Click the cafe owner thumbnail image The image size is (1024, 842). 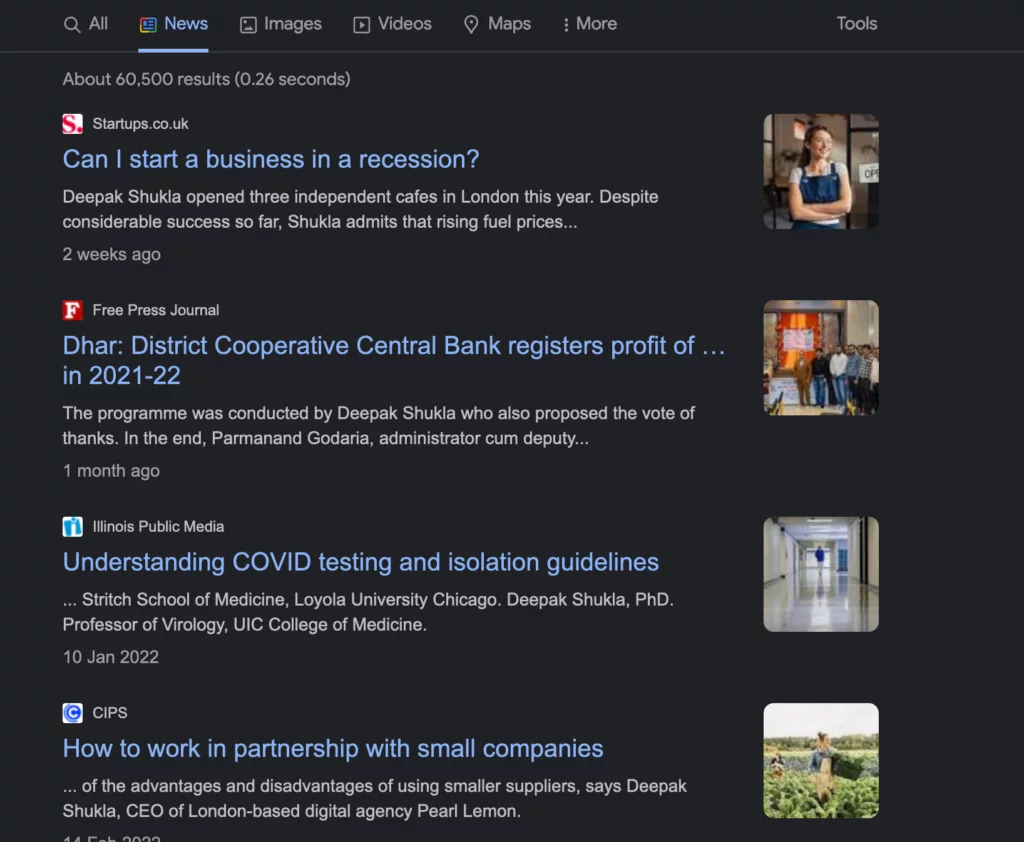point(821,172)
